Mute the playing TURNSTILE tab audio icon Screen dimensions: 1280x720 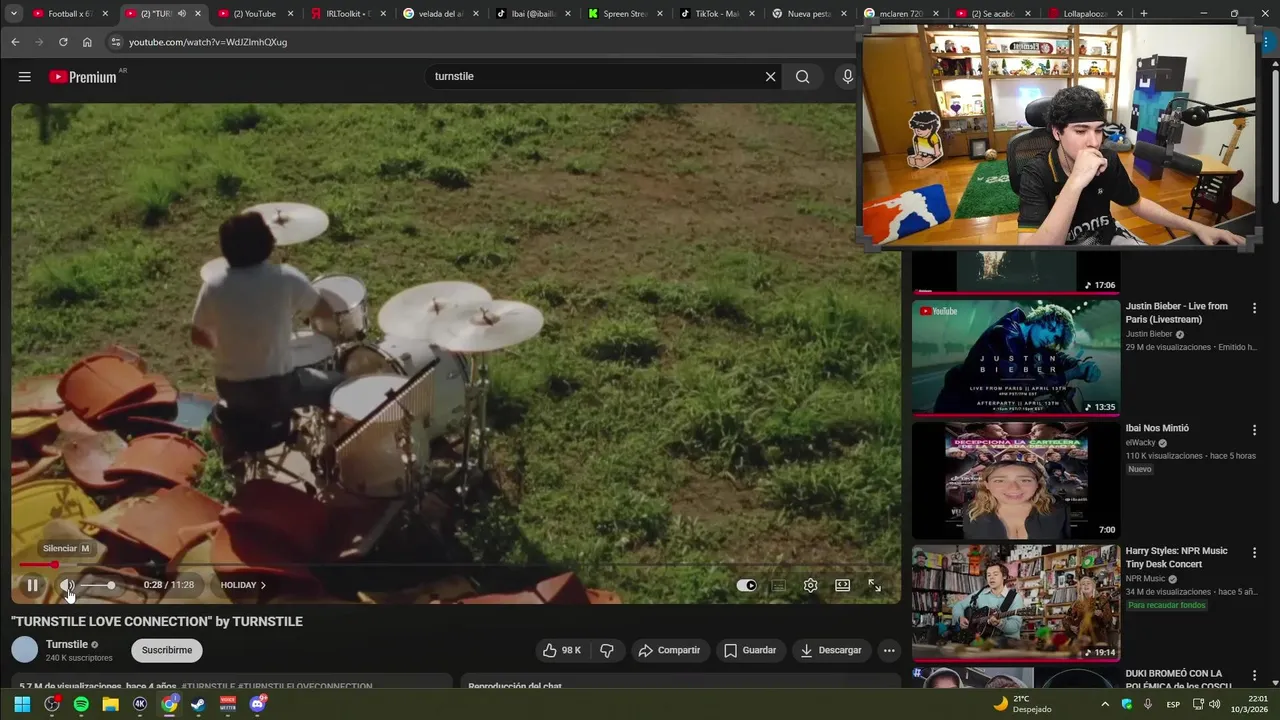(x=182, y=14)
